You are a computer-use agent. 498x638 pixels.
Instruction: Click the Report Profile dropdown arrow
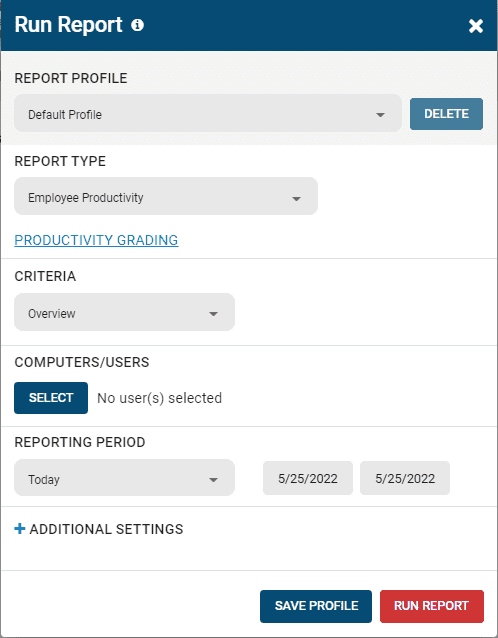pos(380,115)
